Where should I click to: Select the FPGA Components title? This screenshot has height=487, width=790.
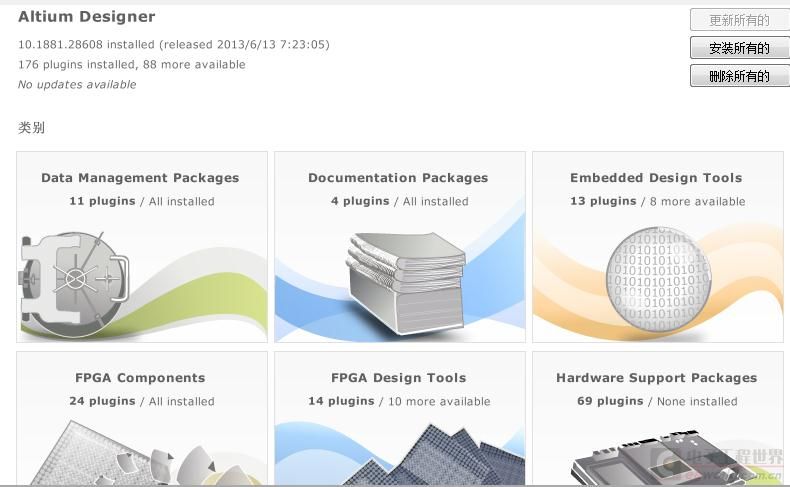pyautogui.click(x=140, y=378)
